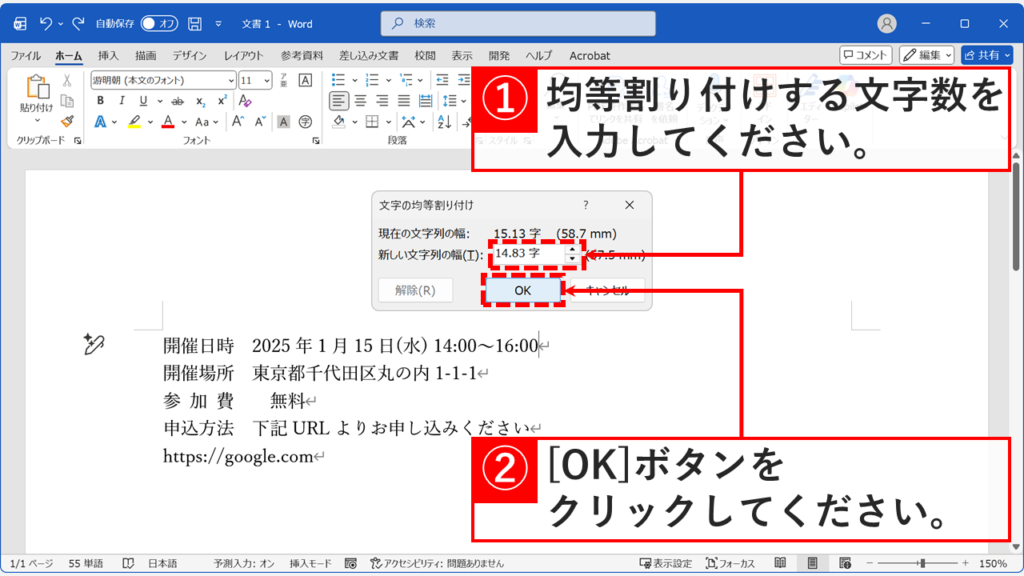Click the 解除(R) button
Image resolution: width=1024 pixels, height=576 pixels.
[x=416, y=290]
